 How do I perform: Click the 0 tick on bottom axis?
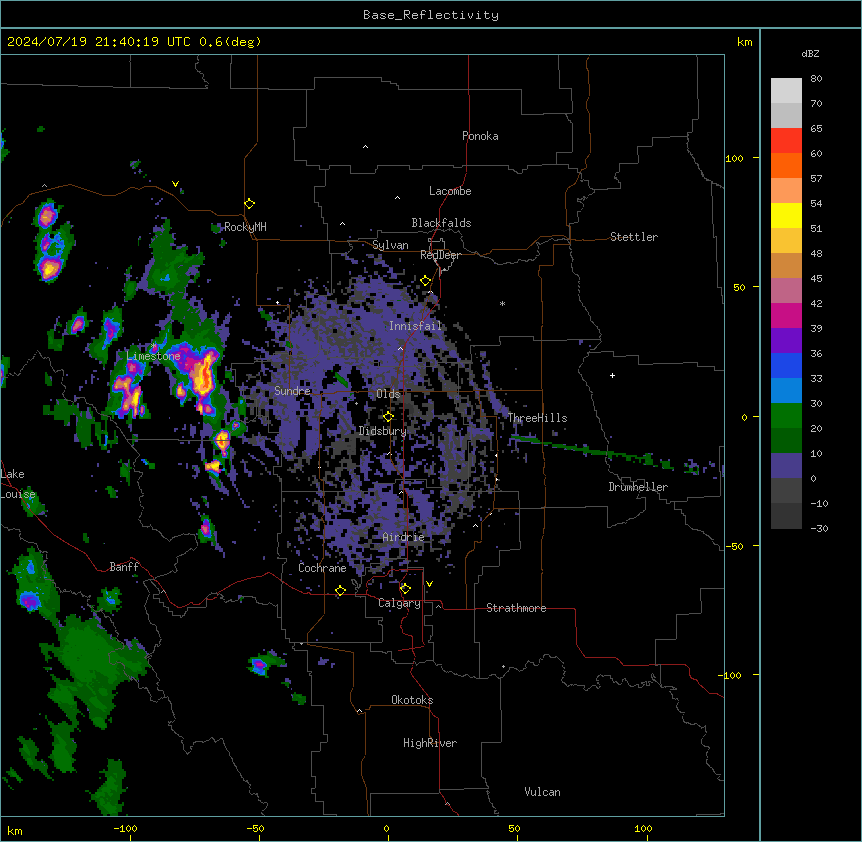tap(386, 828)
